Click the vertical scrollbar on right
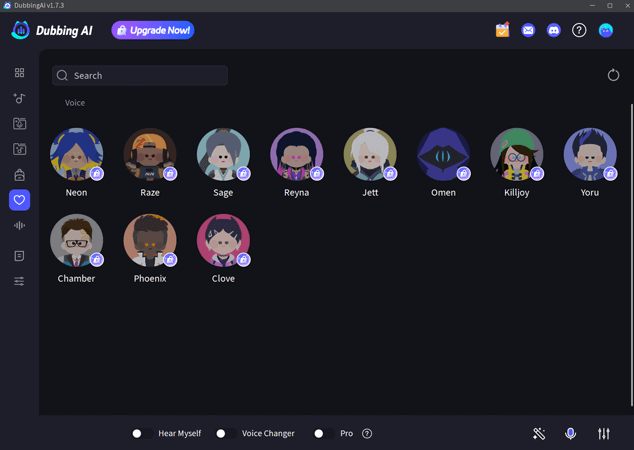 (632, 255)
